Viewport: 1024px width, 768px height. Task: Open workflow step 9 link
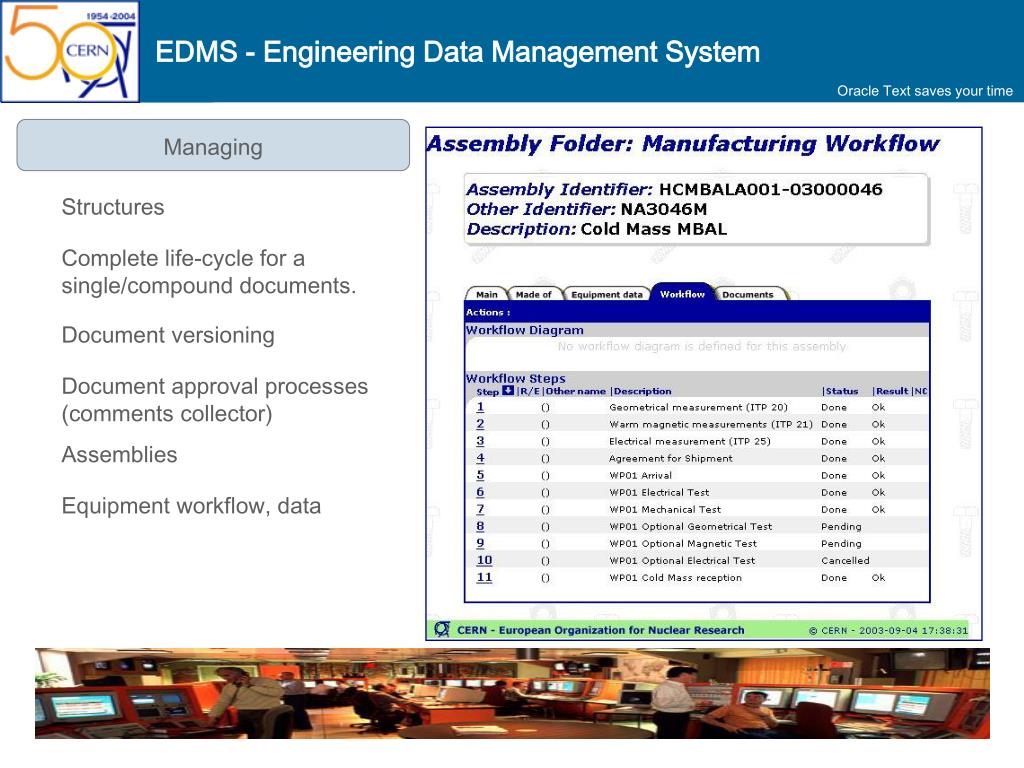click(480, 543)
